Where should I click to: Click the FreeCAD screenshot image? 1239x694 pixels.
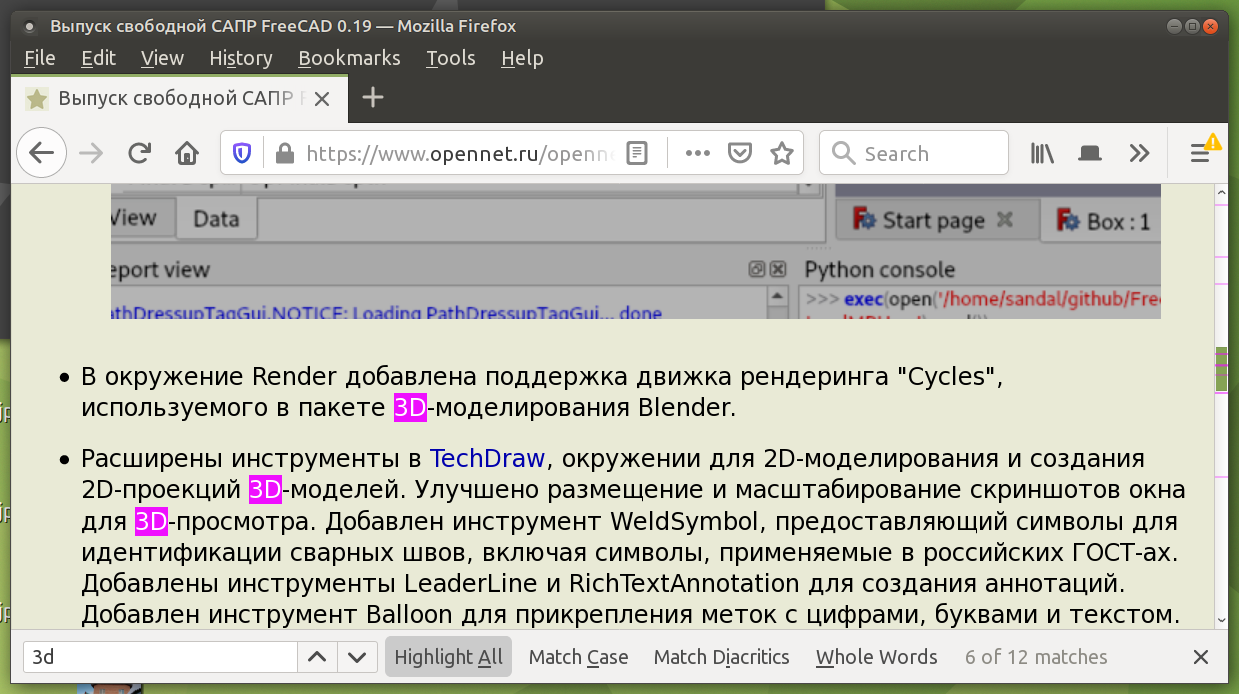coord(636,251)
